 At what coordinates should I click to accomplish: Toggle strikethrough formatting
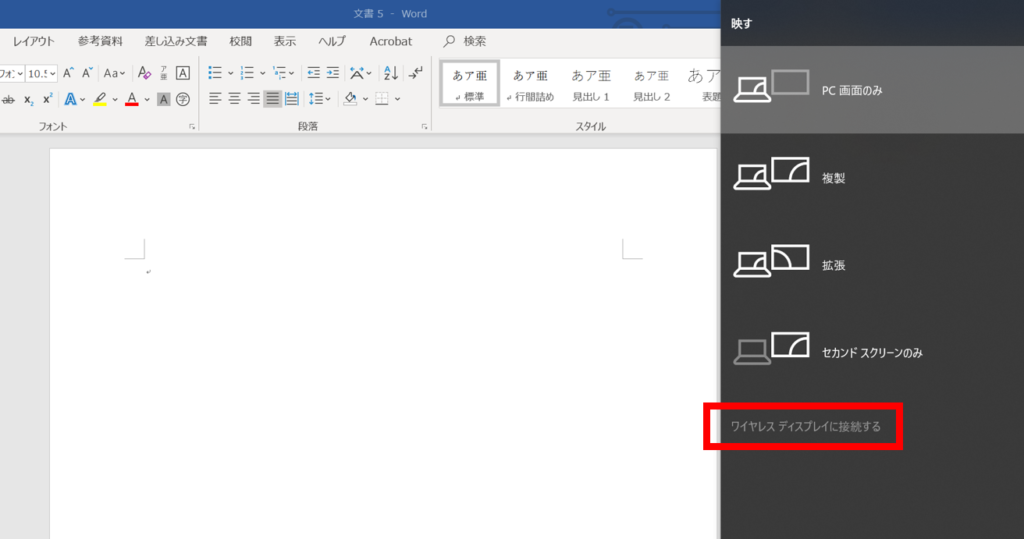8,99
